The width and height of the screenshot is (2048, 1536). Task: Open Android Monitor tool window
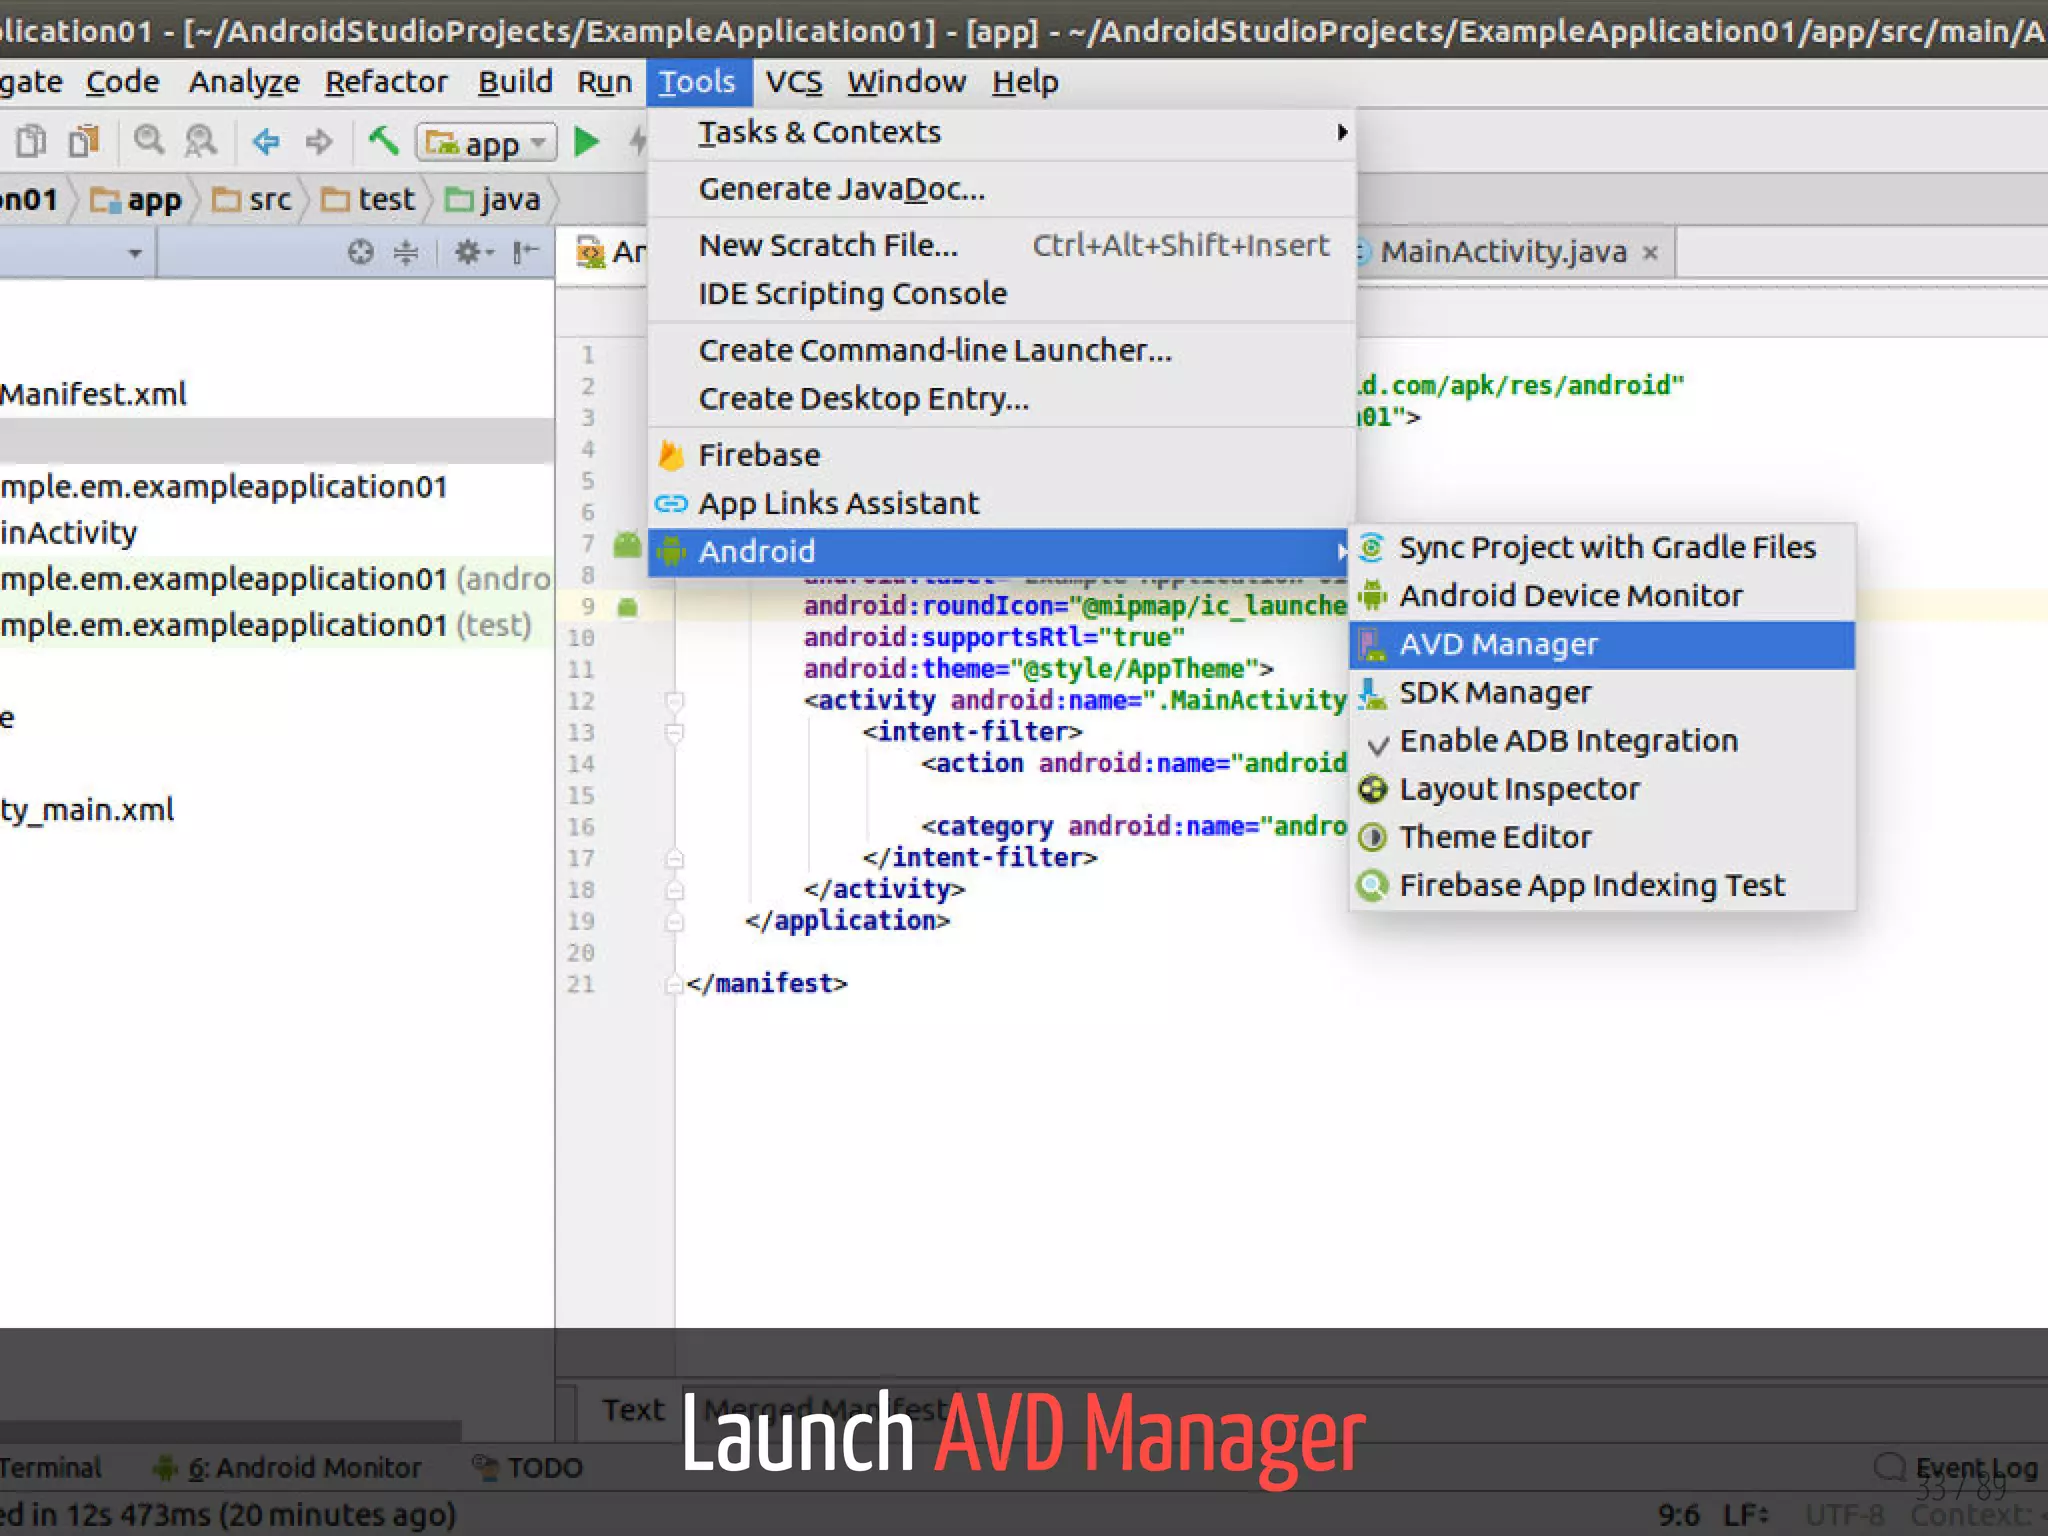point(287,1467)
